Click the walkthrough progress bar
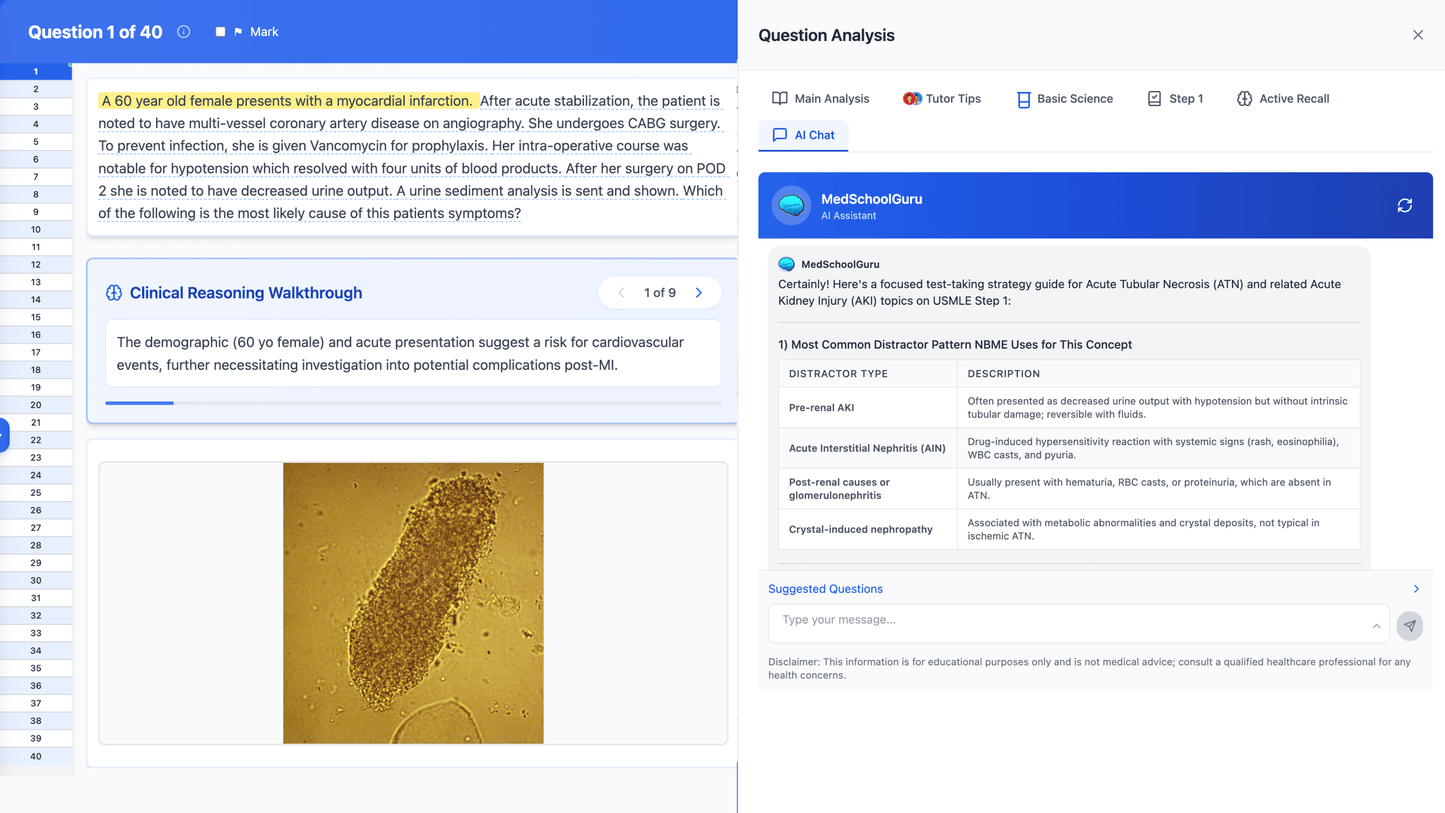 pyautogui.click(x=412, y=403)
